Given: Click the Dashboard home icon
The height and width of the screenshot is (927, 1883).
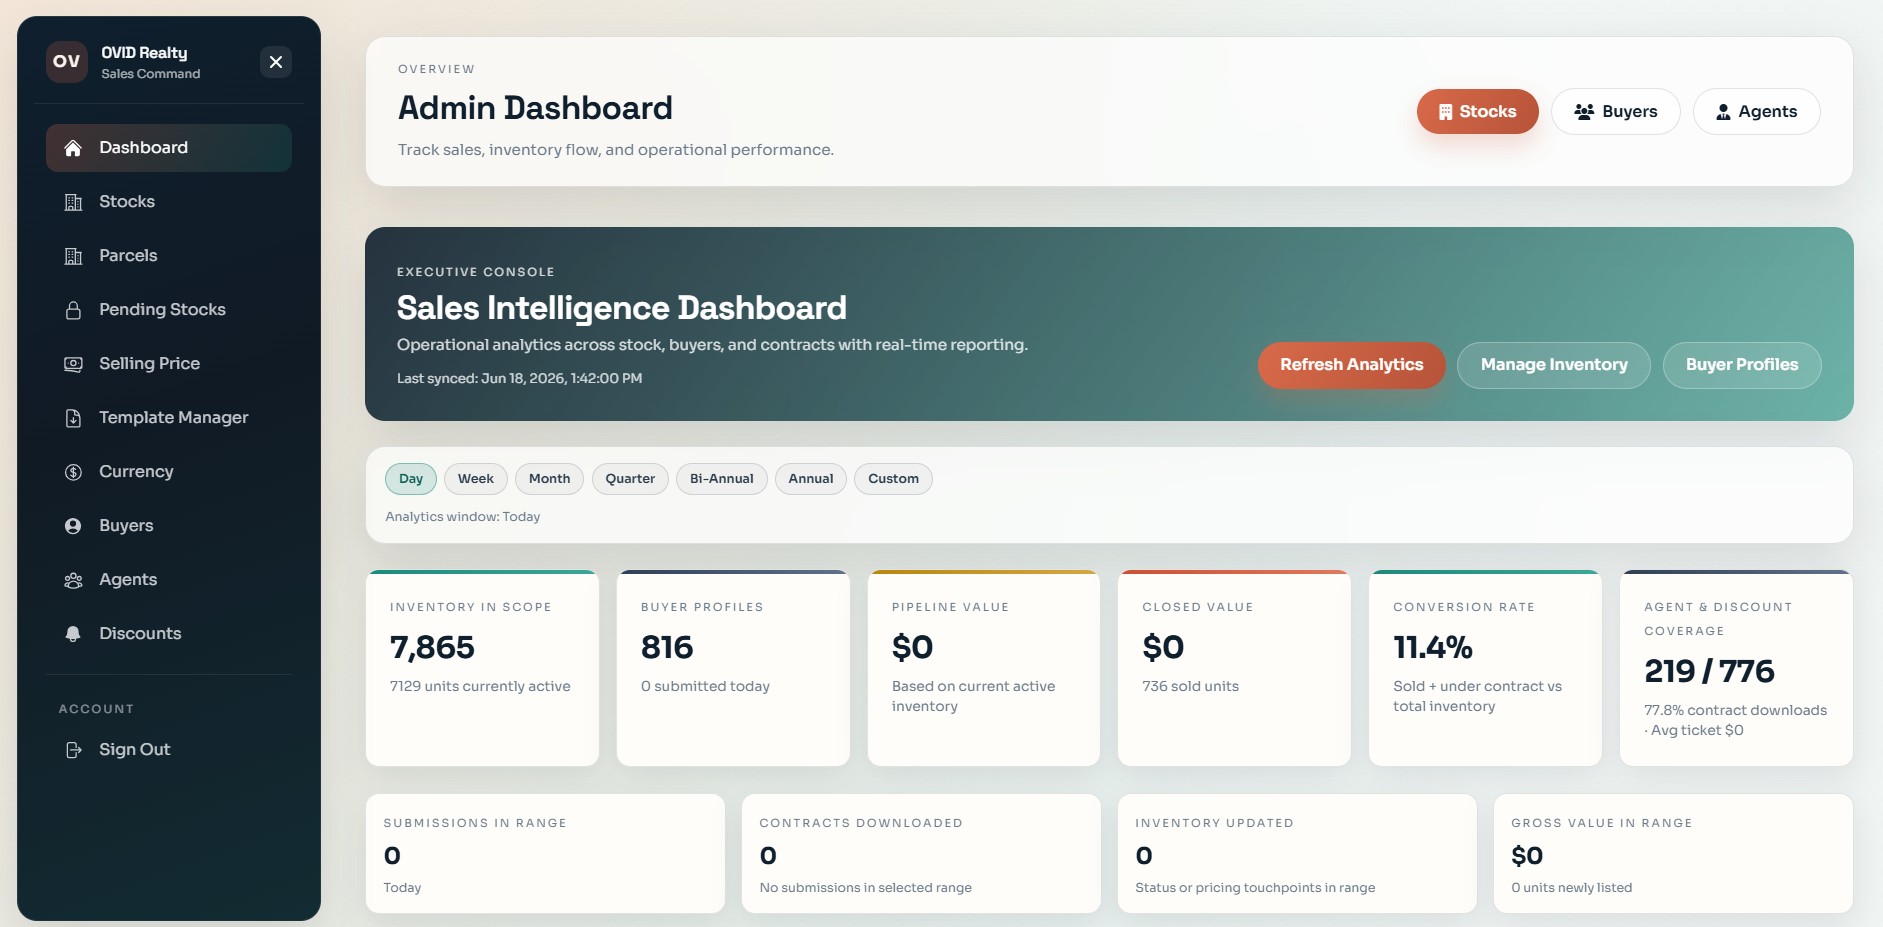Looking at the screenshot, I should tap(73, 148).
